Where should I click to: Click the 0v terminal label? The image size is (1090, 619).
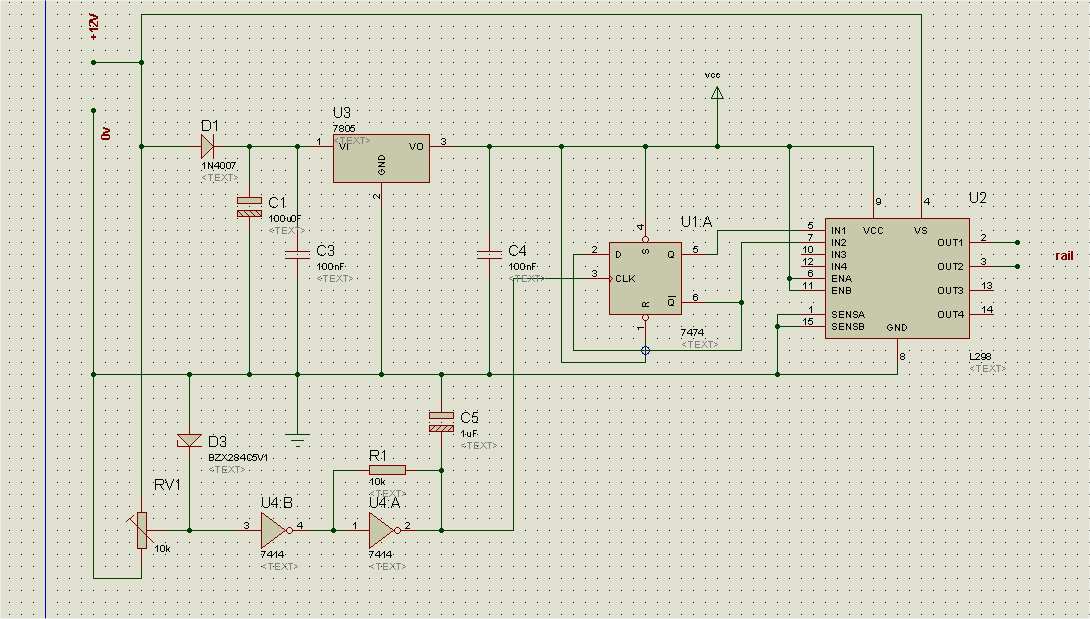pos(106,134)
